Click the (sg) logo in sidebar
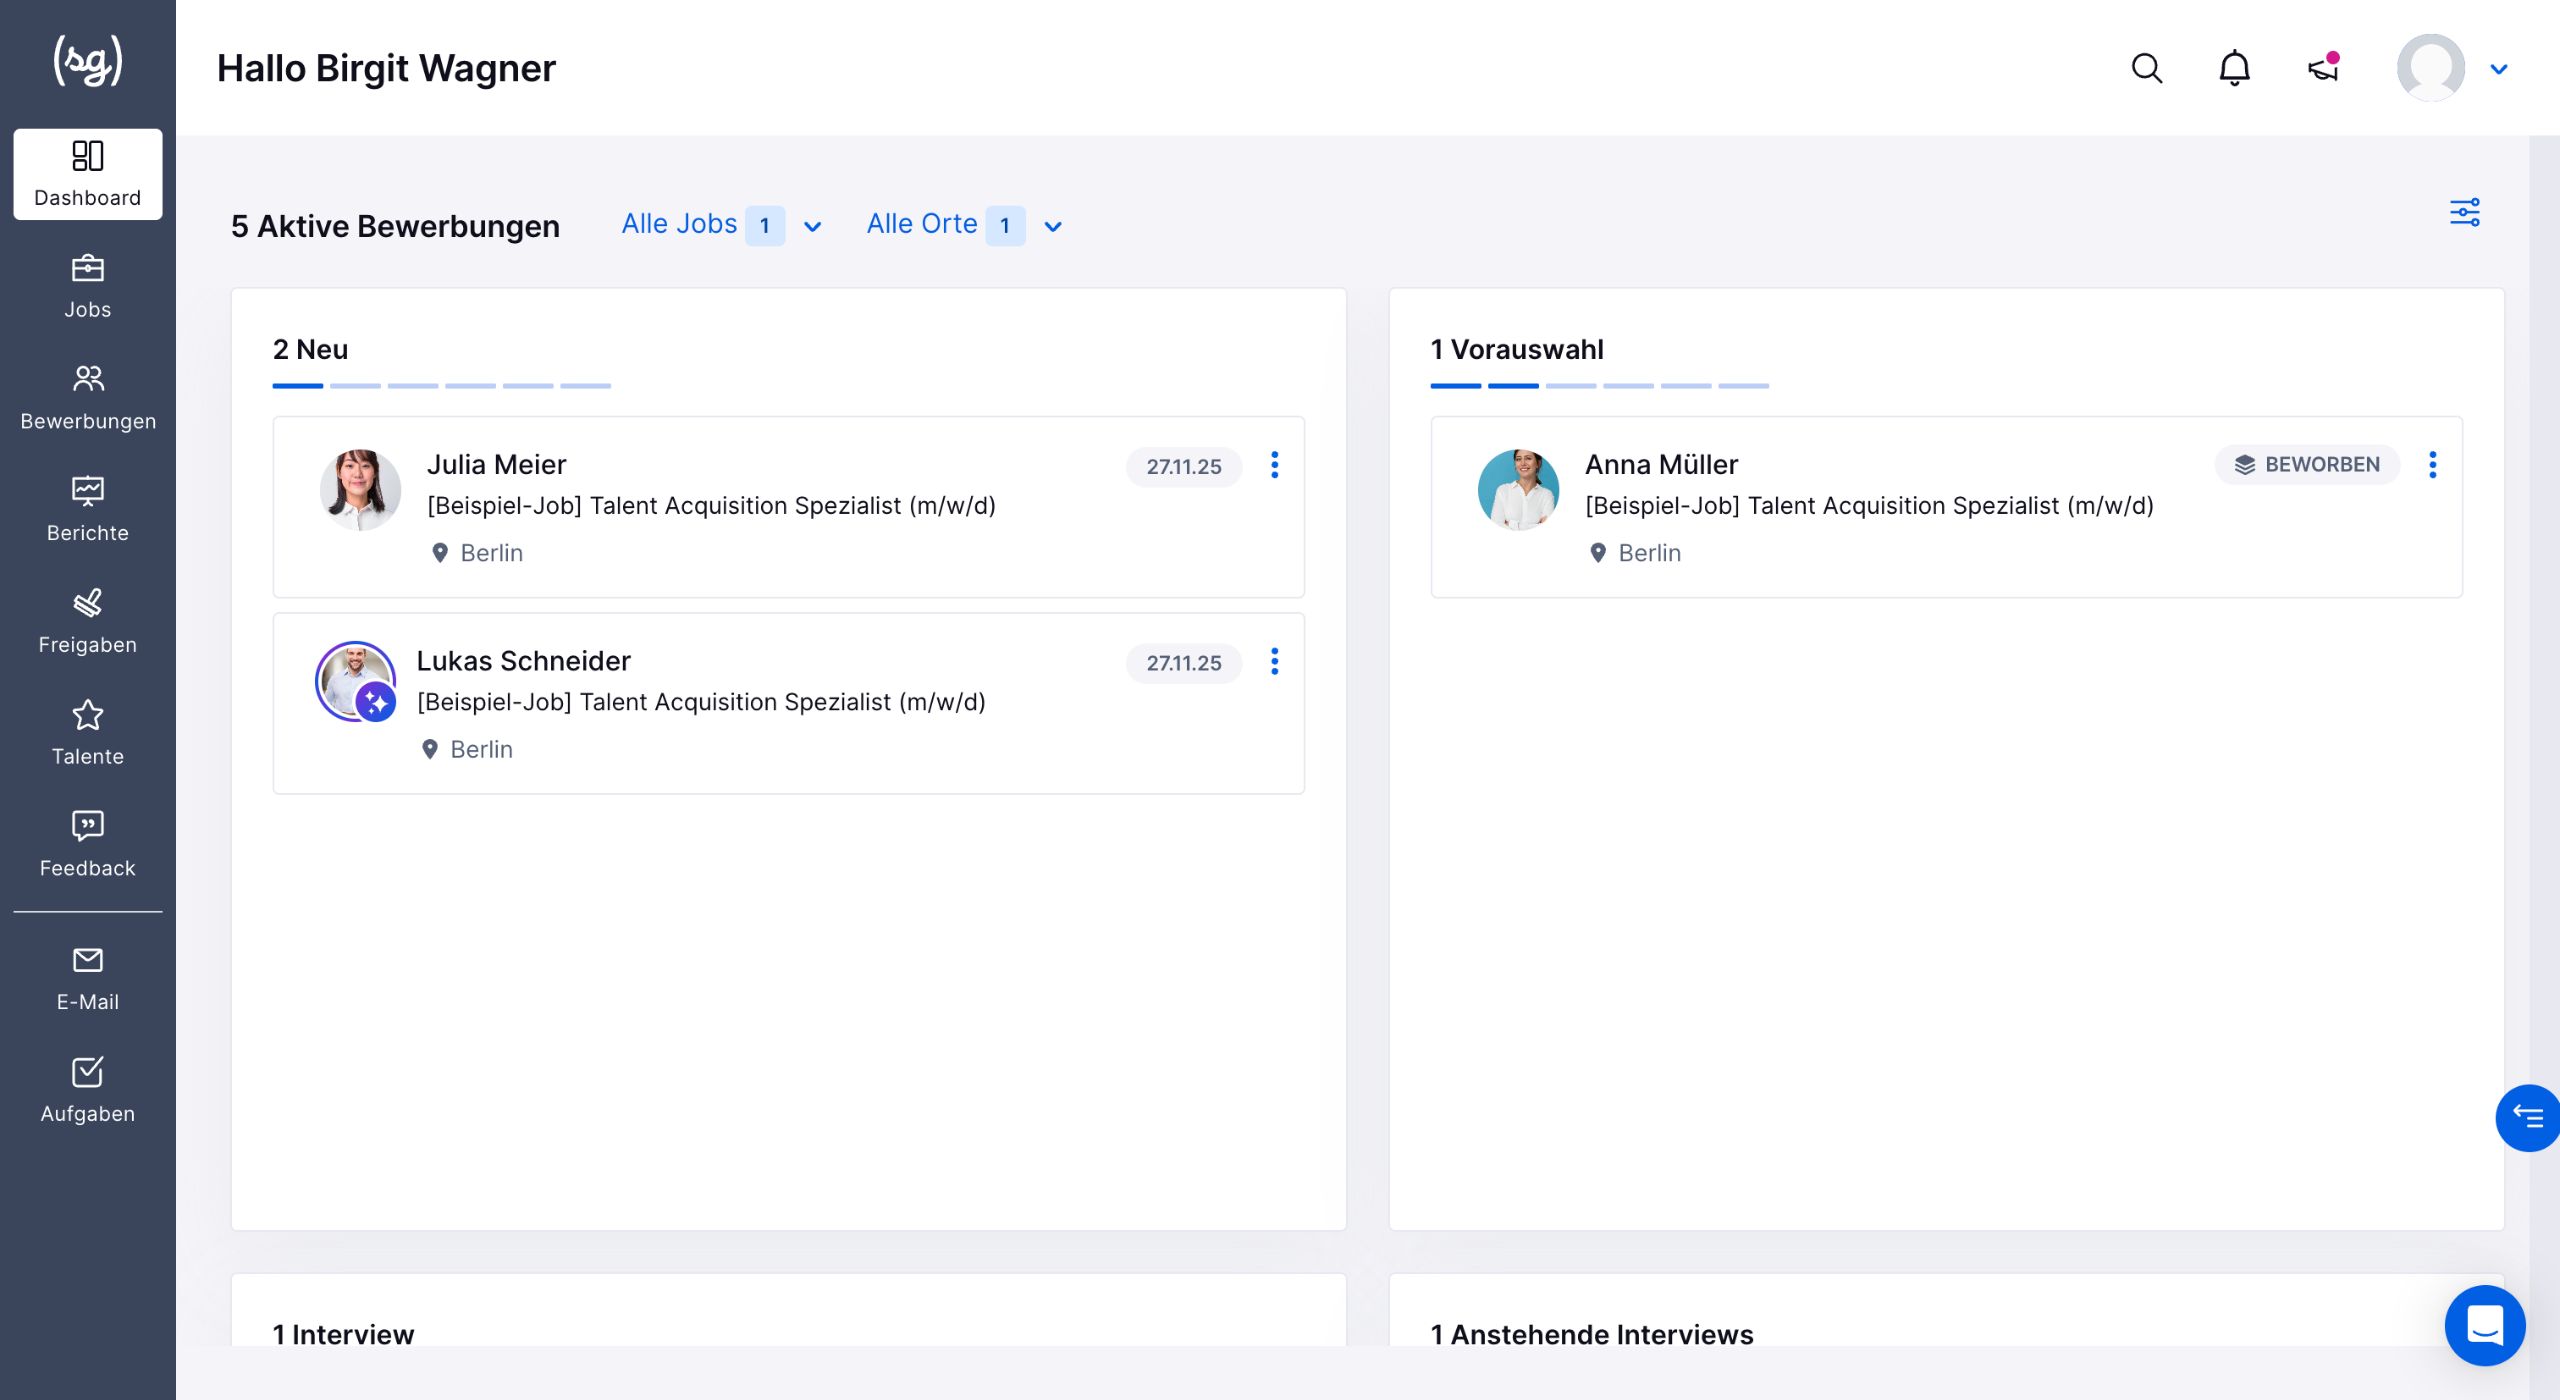2560x1400 pixels. [x=88, y=62]
